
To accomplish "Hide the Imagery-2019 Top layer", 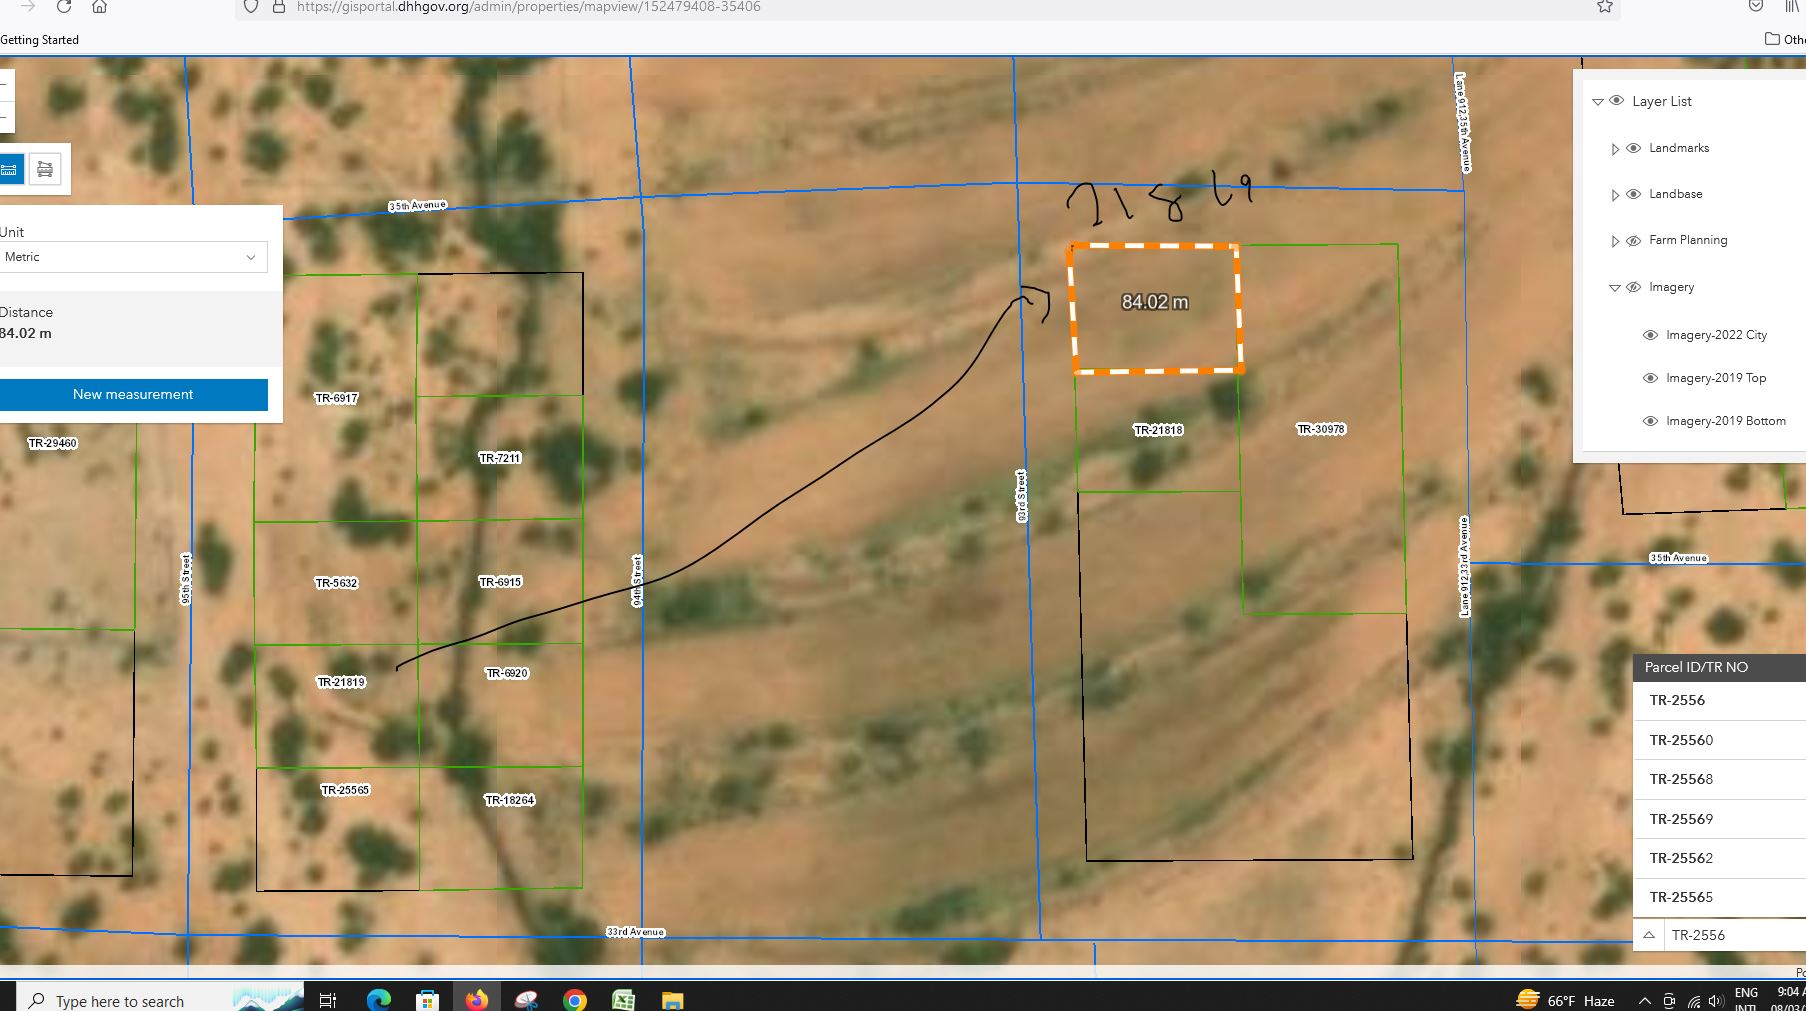I will tap(1650, 378).
